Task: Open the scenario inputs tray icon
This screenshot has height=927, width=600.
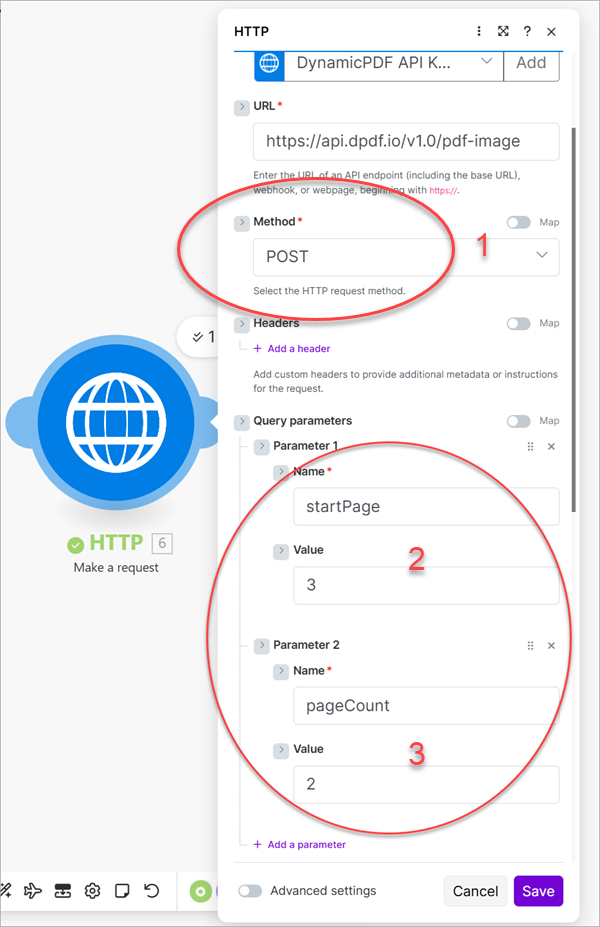Action: tap(63, 890)
